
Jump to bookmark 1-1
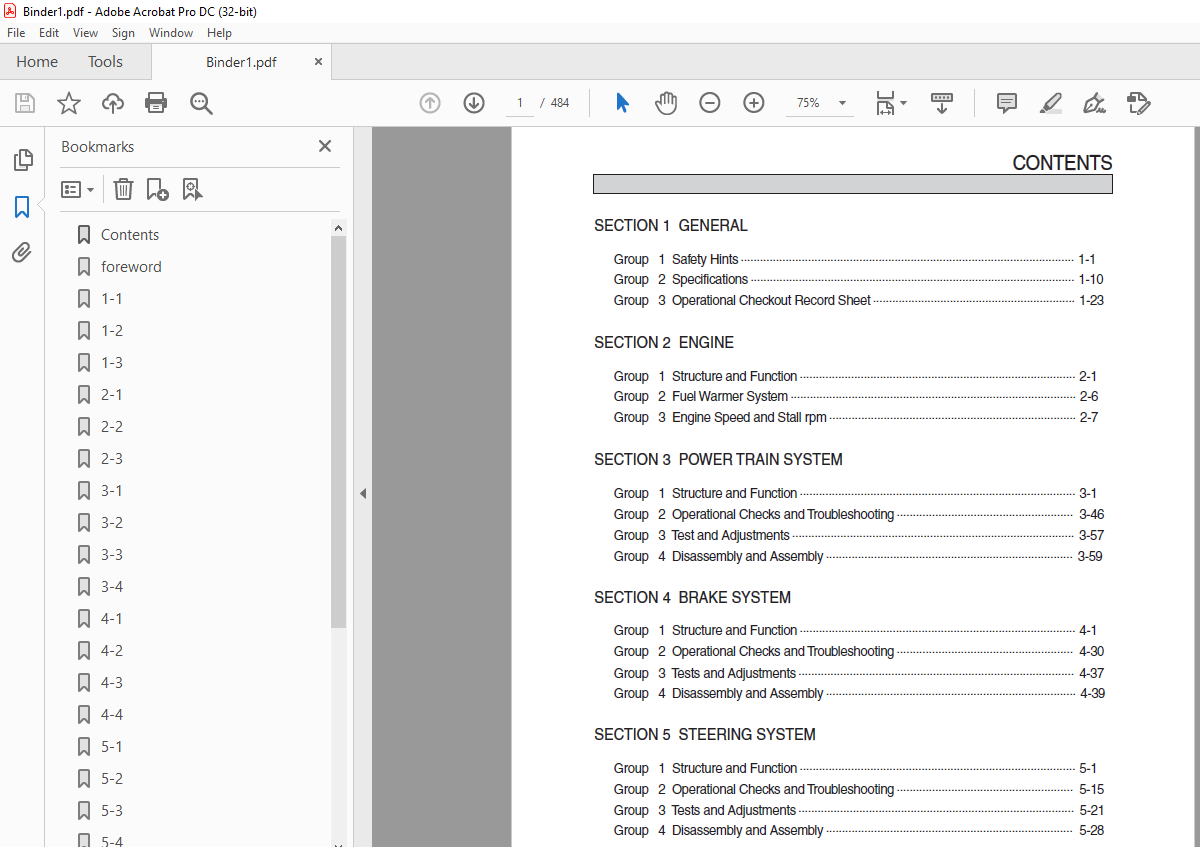point(112,299)
